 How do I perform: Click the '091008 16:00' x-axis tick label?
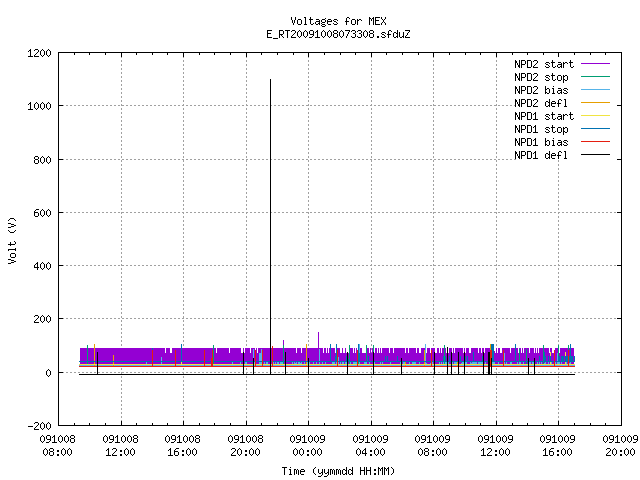[182, 446]
